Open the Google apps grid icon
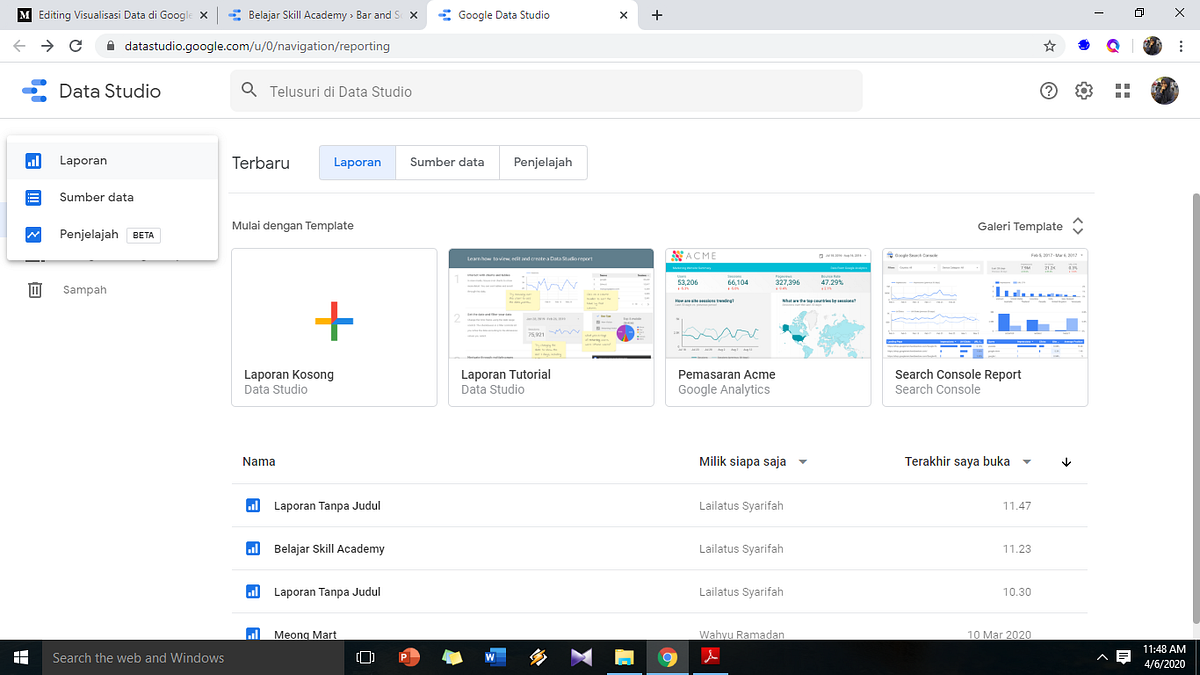 coord(1122,91)
